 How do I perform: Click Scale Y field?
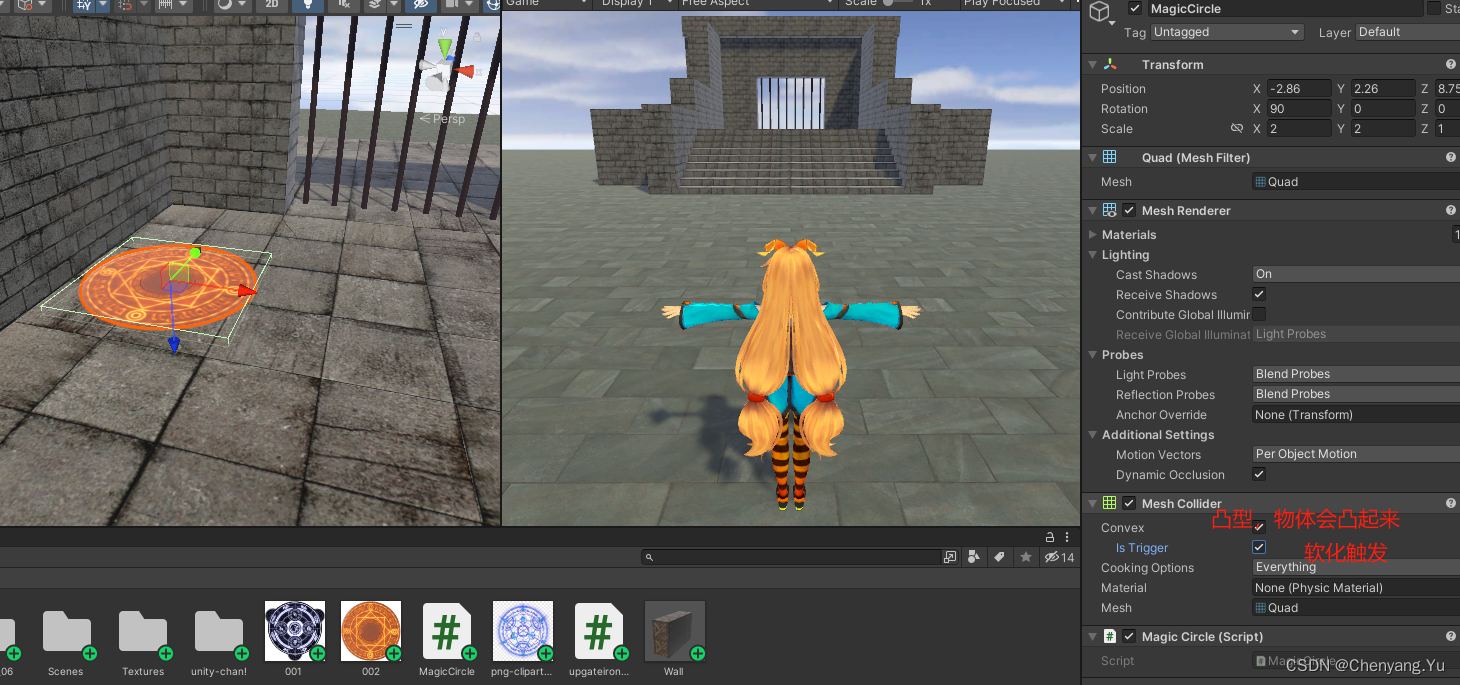tap(1383, 129)
